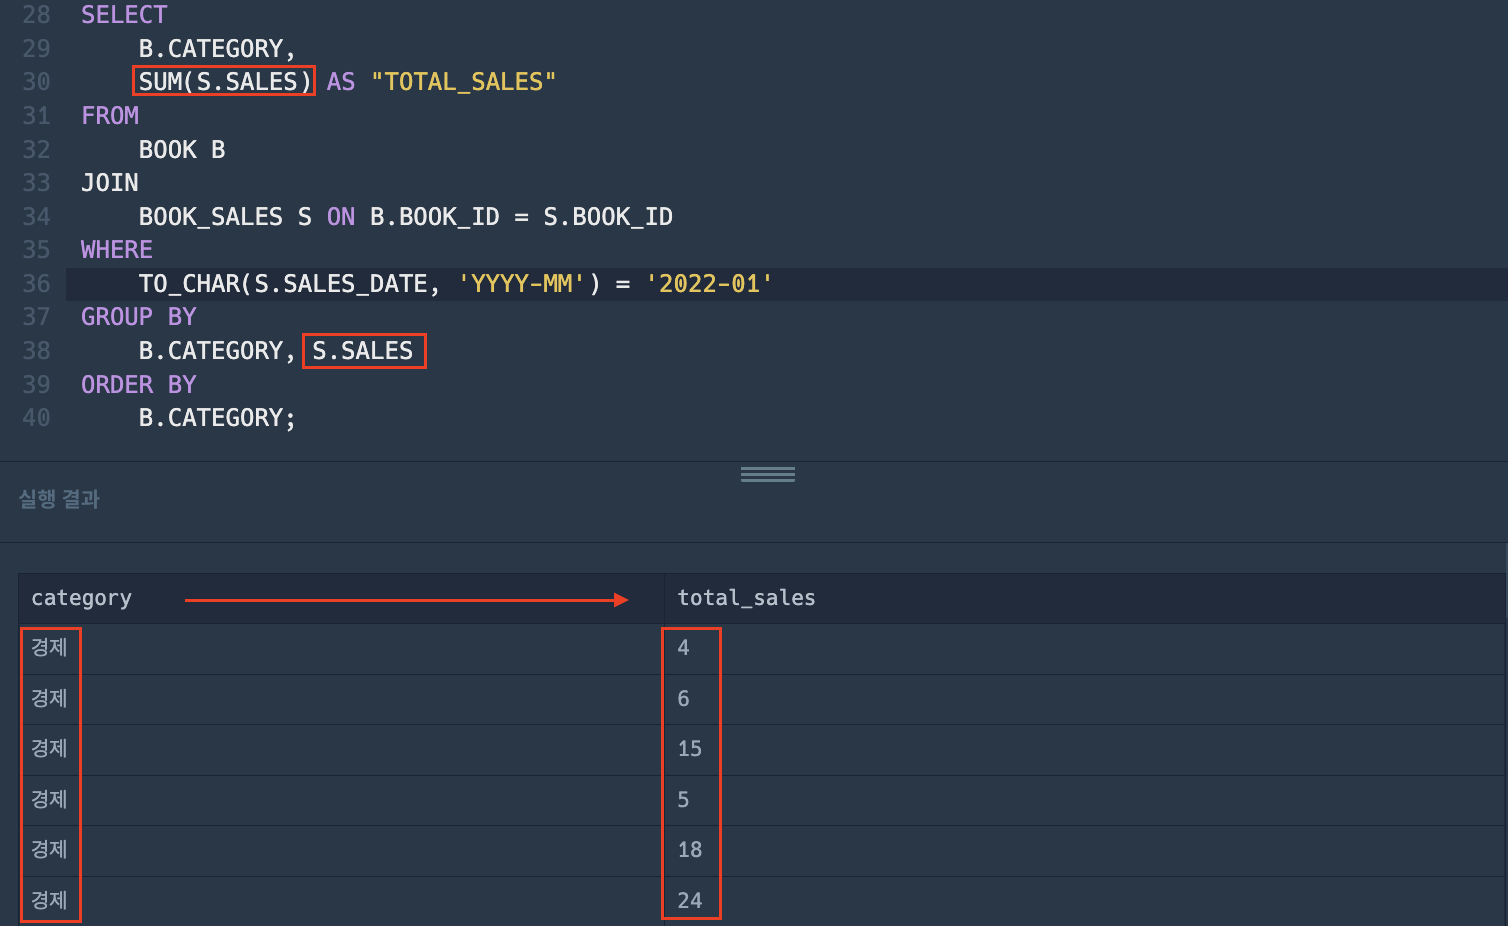Click the 경제 cell in the row with 24
The image size is (1508, 926).
tap(341, 901)
